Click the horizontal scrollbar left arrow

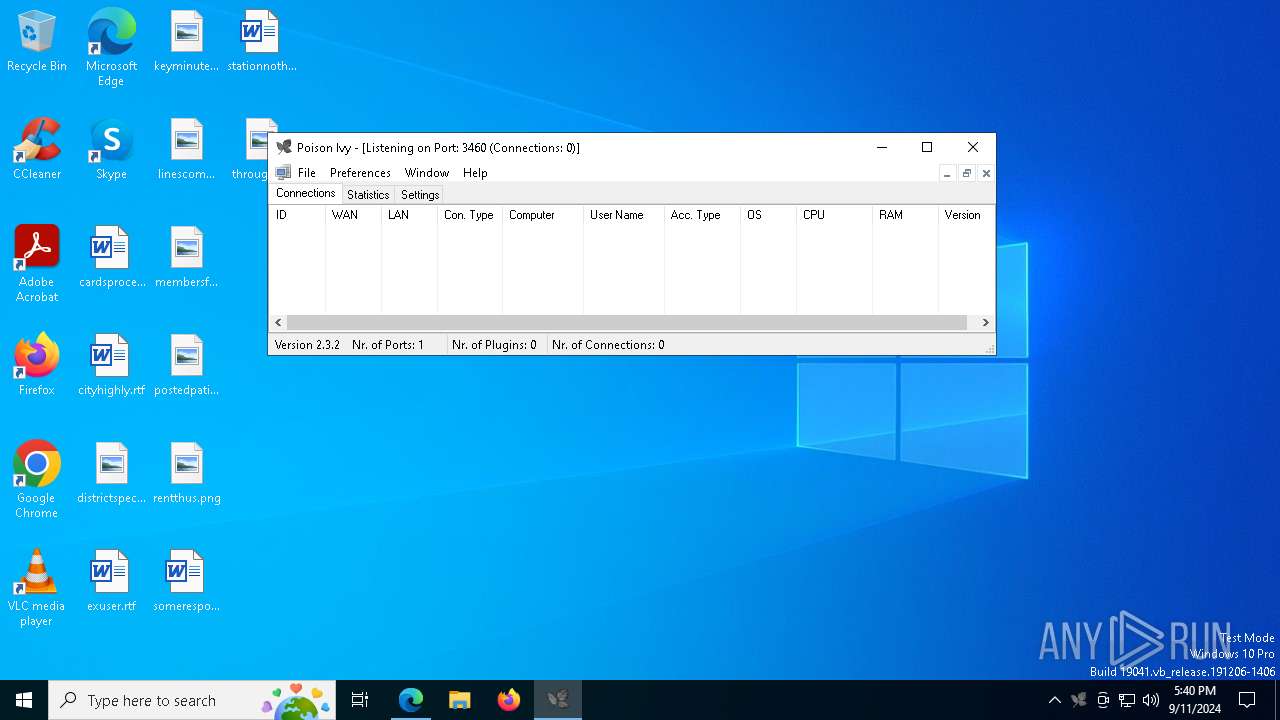click(x=279, y=322)
